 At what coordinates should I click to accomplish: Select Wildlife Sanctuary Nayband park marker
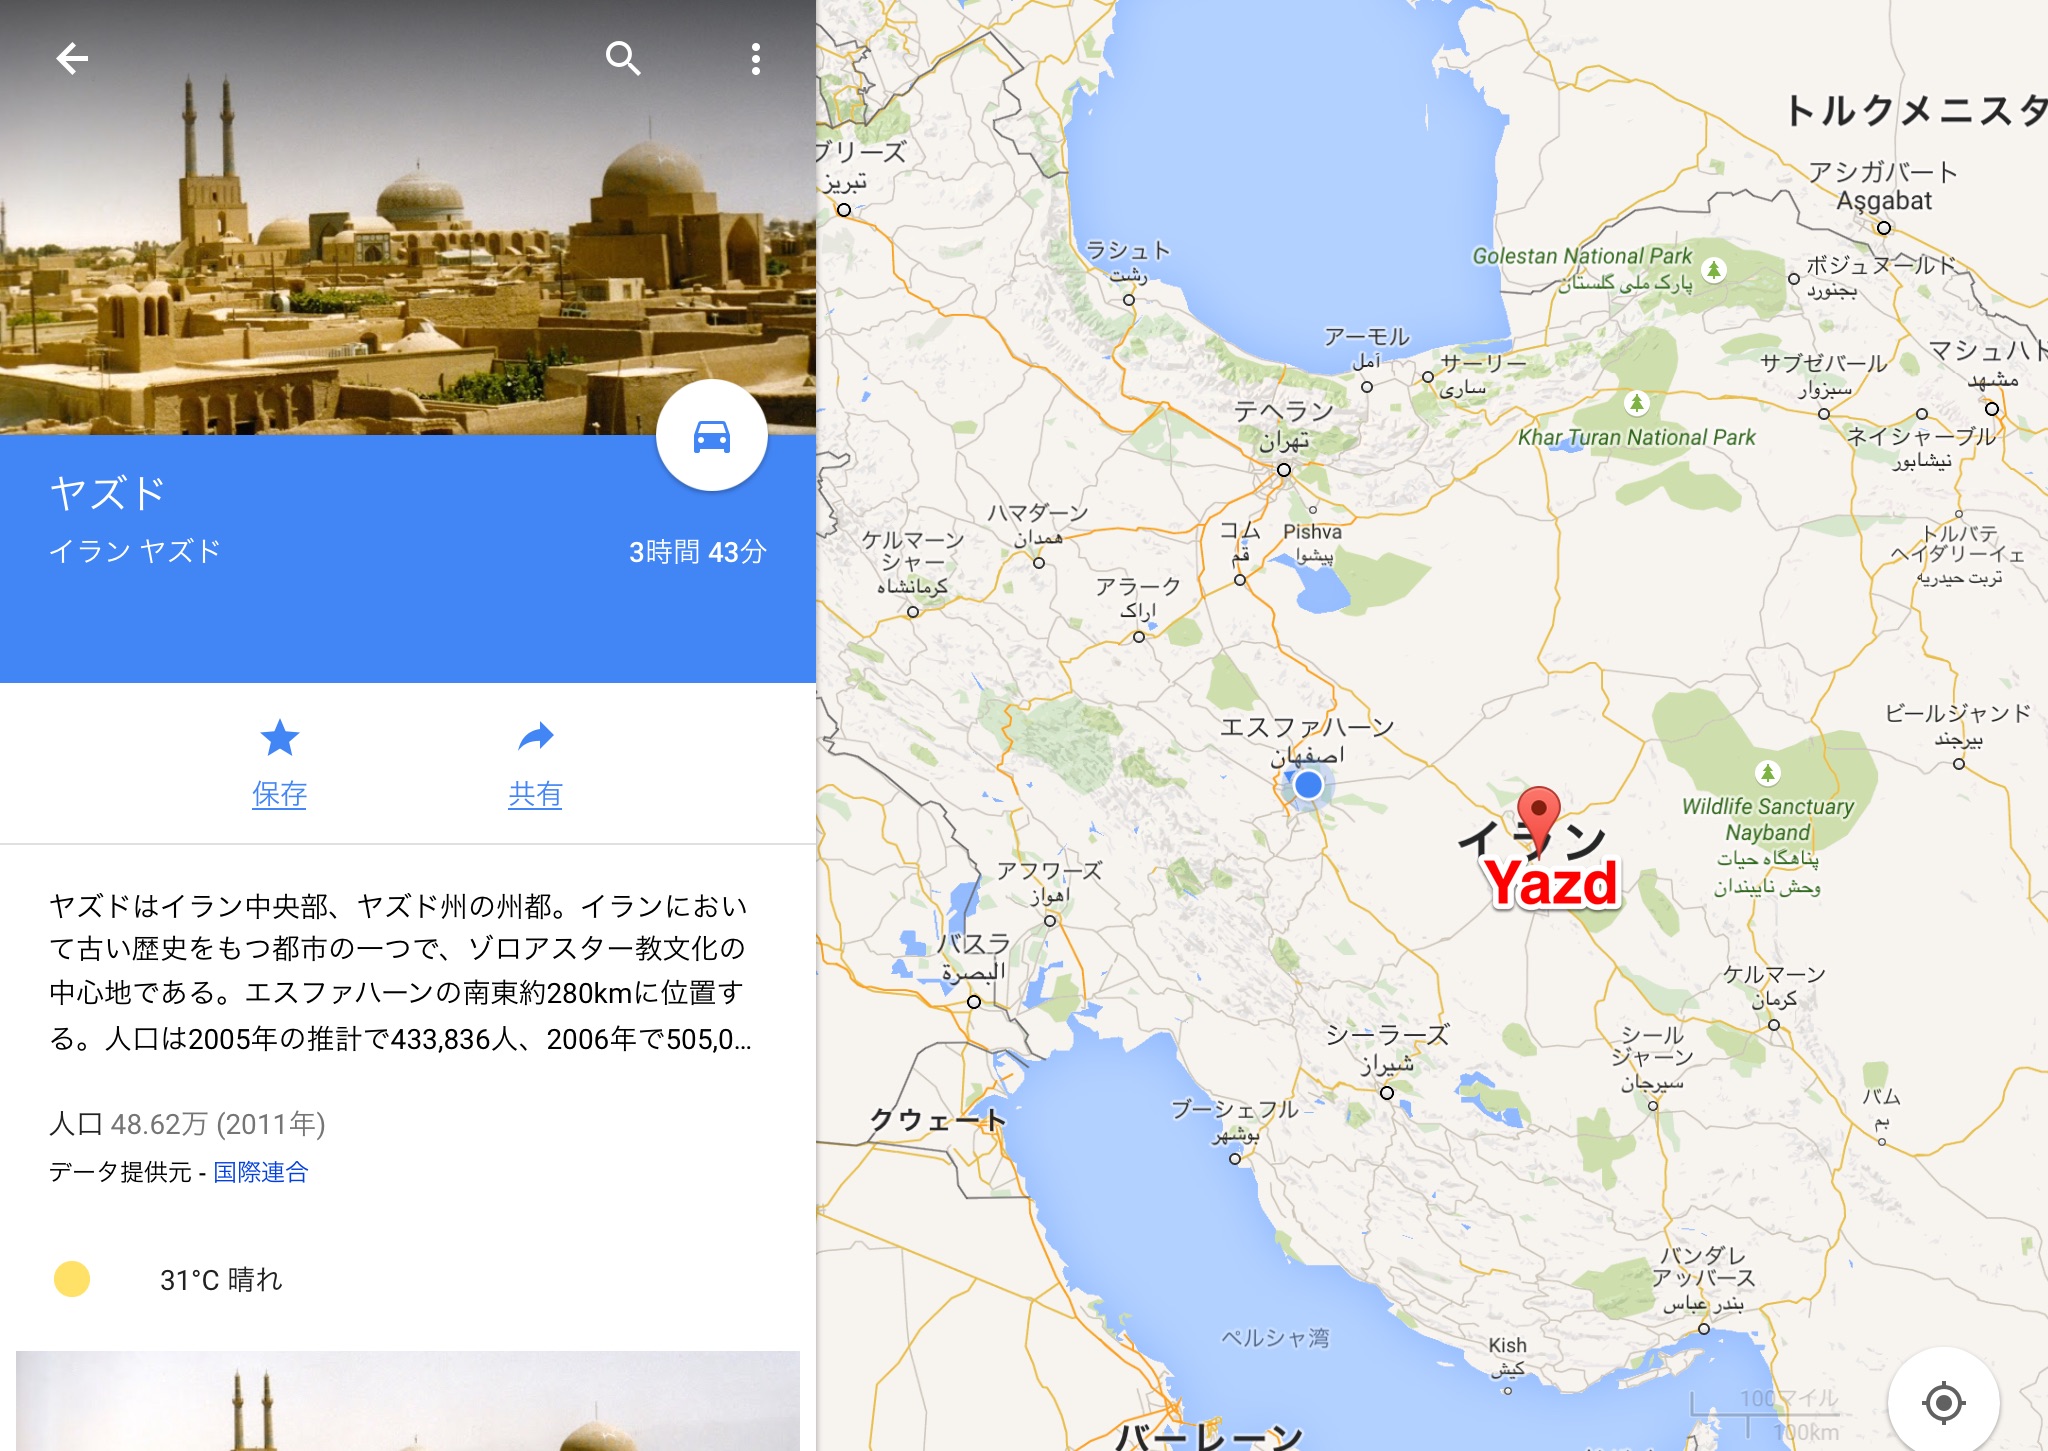(1768, 772)
